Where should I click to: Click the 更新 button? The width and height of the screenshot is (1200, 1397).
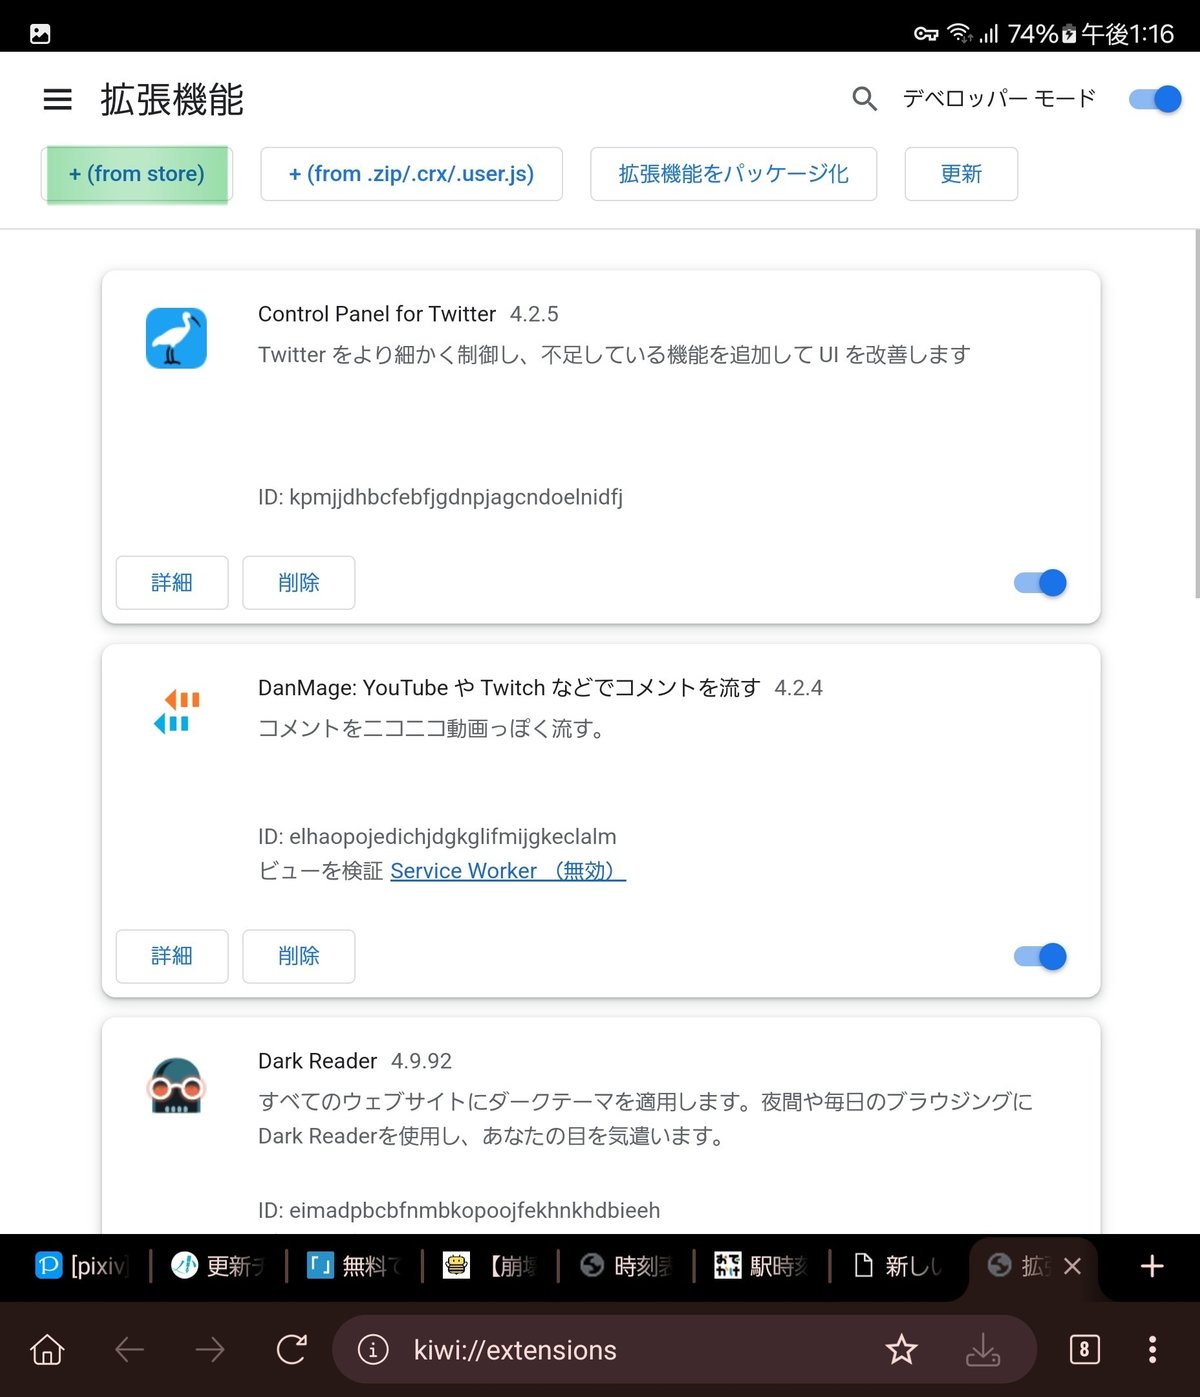tap(961, 174)
